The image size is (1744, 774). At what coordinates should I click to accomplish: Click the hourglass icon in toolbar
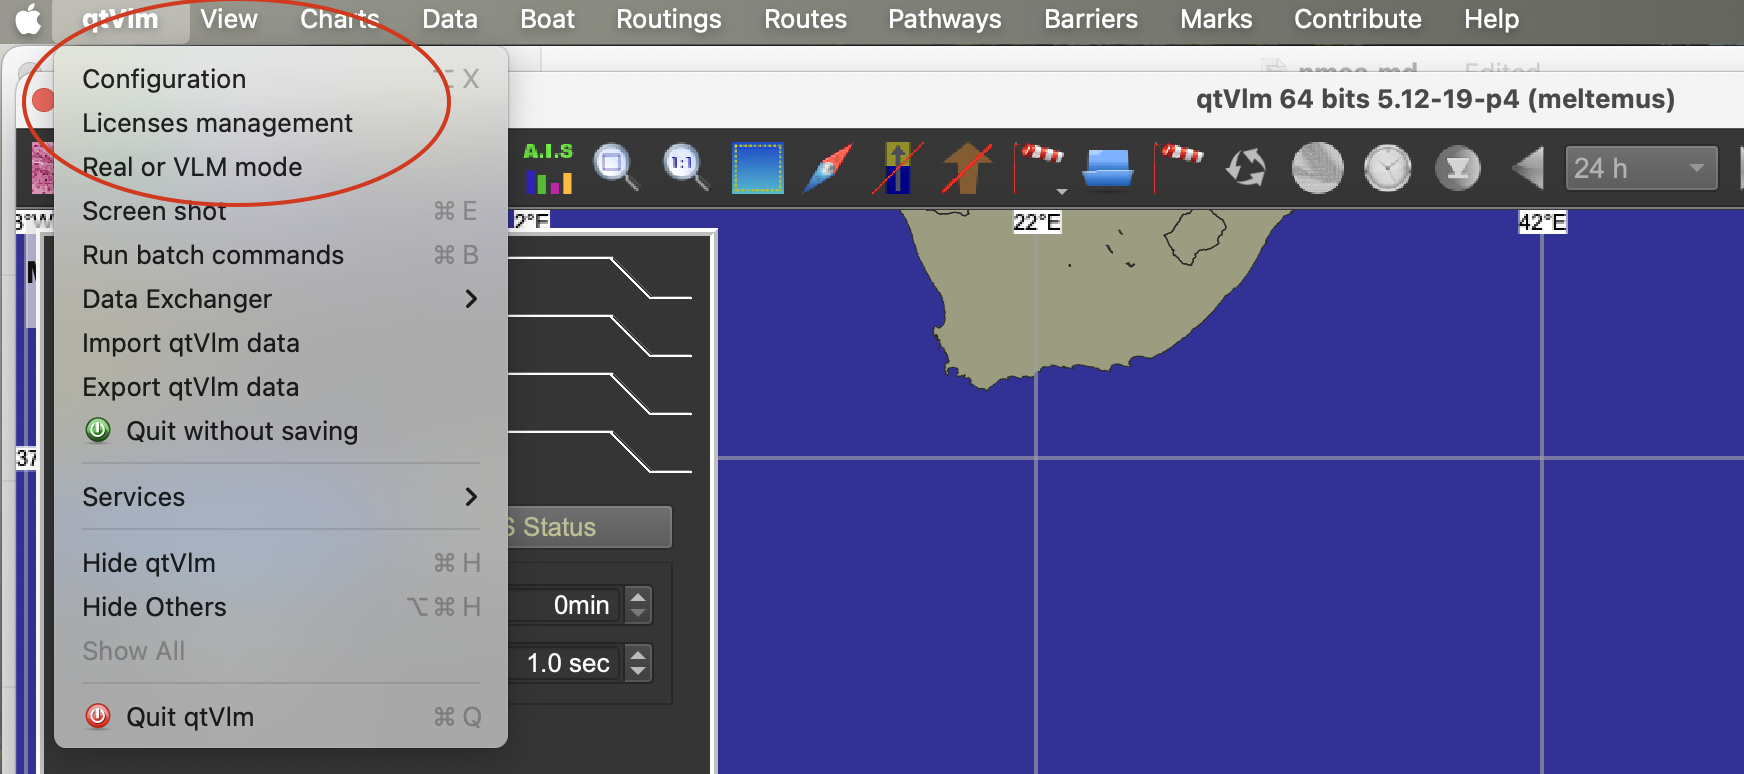pos(1458,168)
